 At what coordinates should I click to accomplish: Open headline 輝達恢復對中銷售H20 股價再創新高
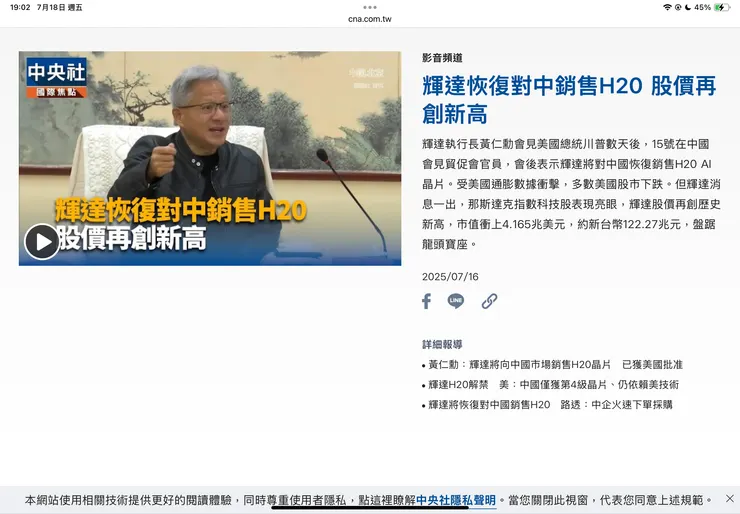click(569, 100)
